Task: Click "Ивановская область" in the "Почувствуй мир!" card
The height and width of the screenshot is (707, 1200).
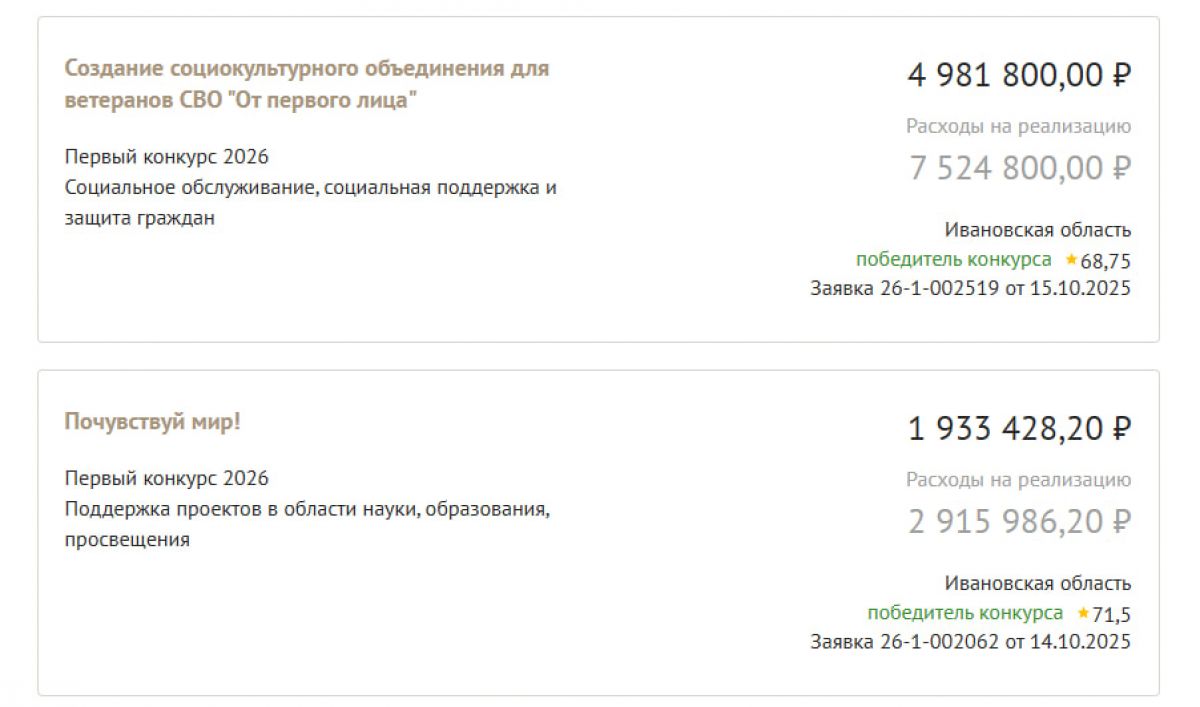Action: 1038,584
